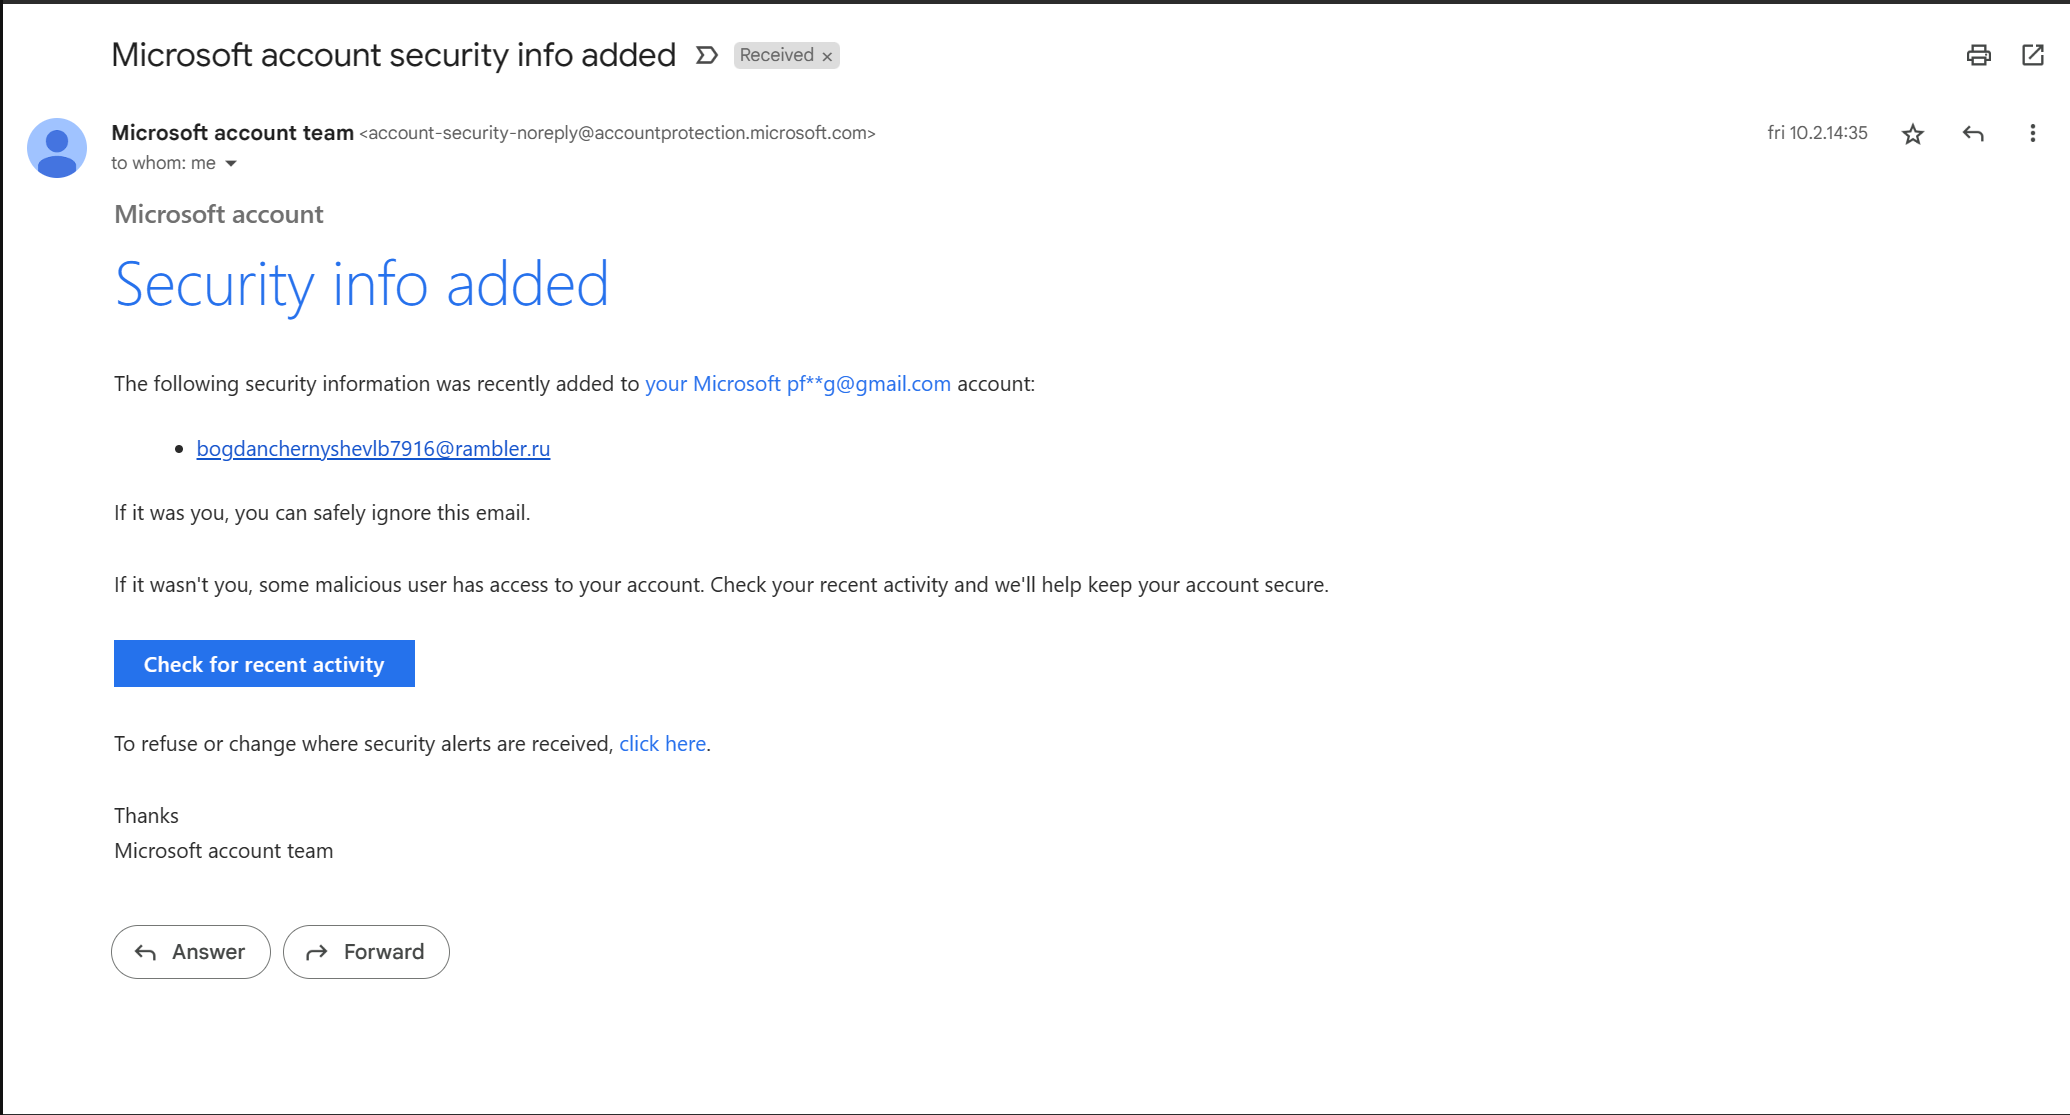Click the Microsoft account team sender name
This screenshot has height=1115, width=2070.
click(x=232, y=132)
